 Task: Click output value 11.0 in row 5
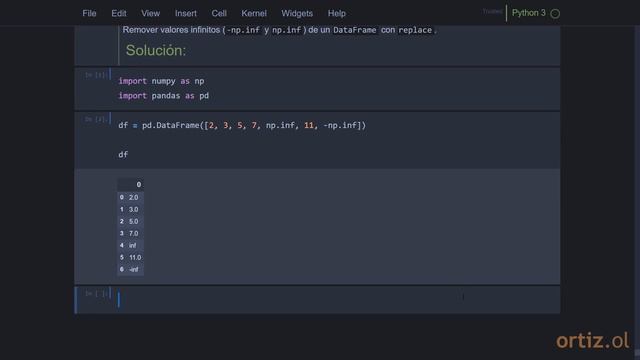135,258
